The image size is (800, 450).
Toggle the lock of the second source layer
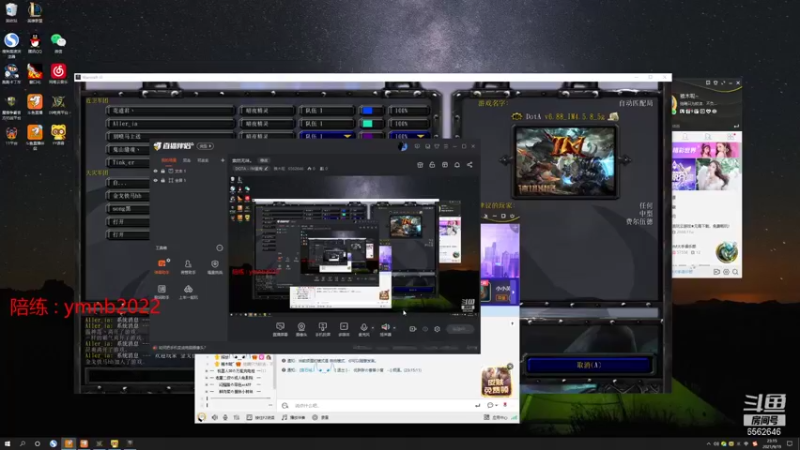point(163,180)
